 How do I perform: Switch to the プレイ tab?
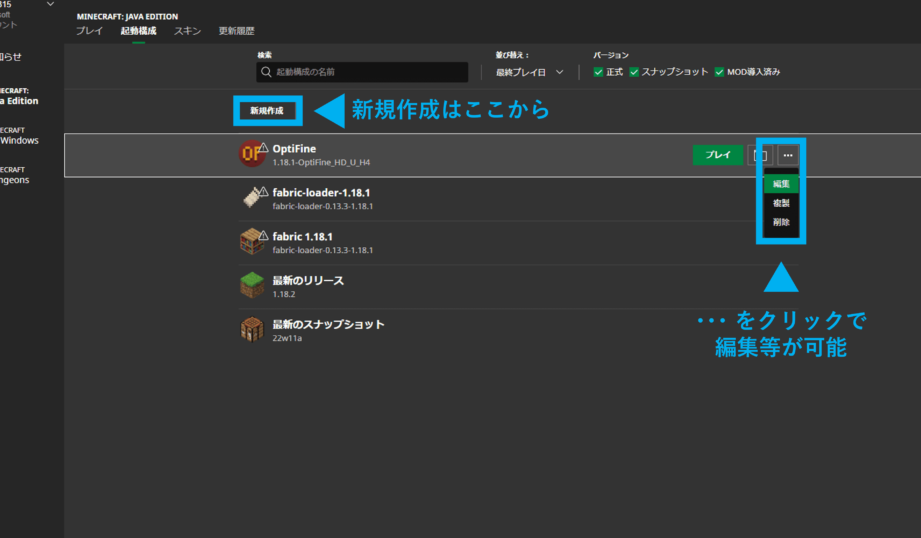(x=89, y=31)
